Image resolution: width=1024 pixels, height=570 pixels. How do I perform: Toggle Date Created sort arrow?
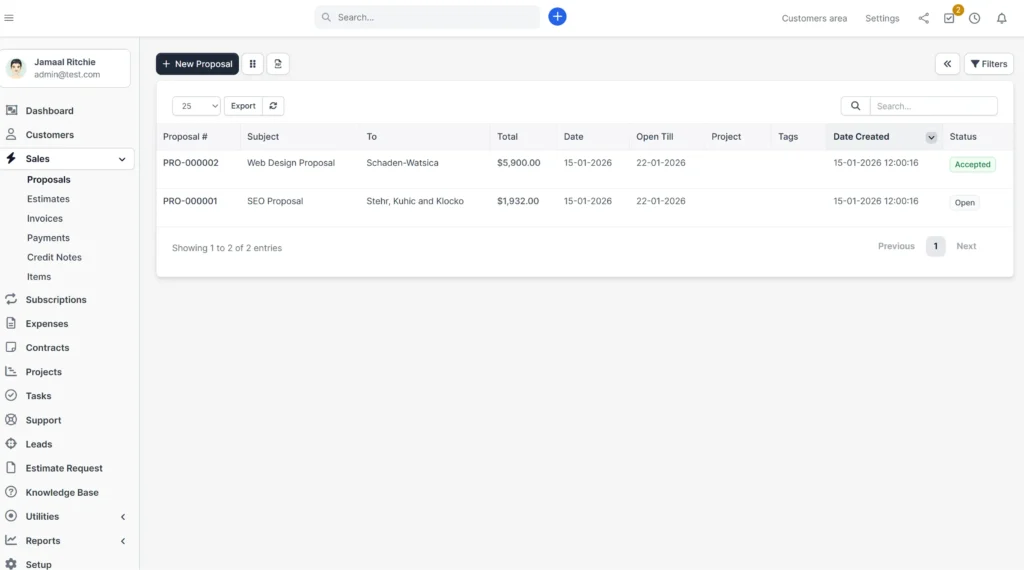click(931, 137)
